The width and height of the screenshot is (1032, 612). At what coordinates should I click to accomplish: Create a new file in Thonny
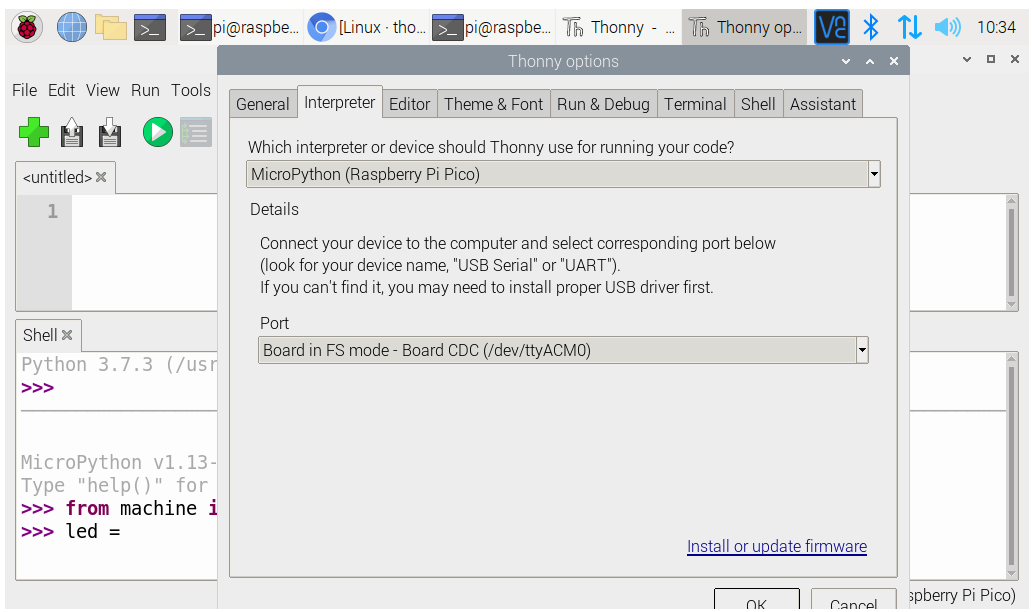pos(34,132)
